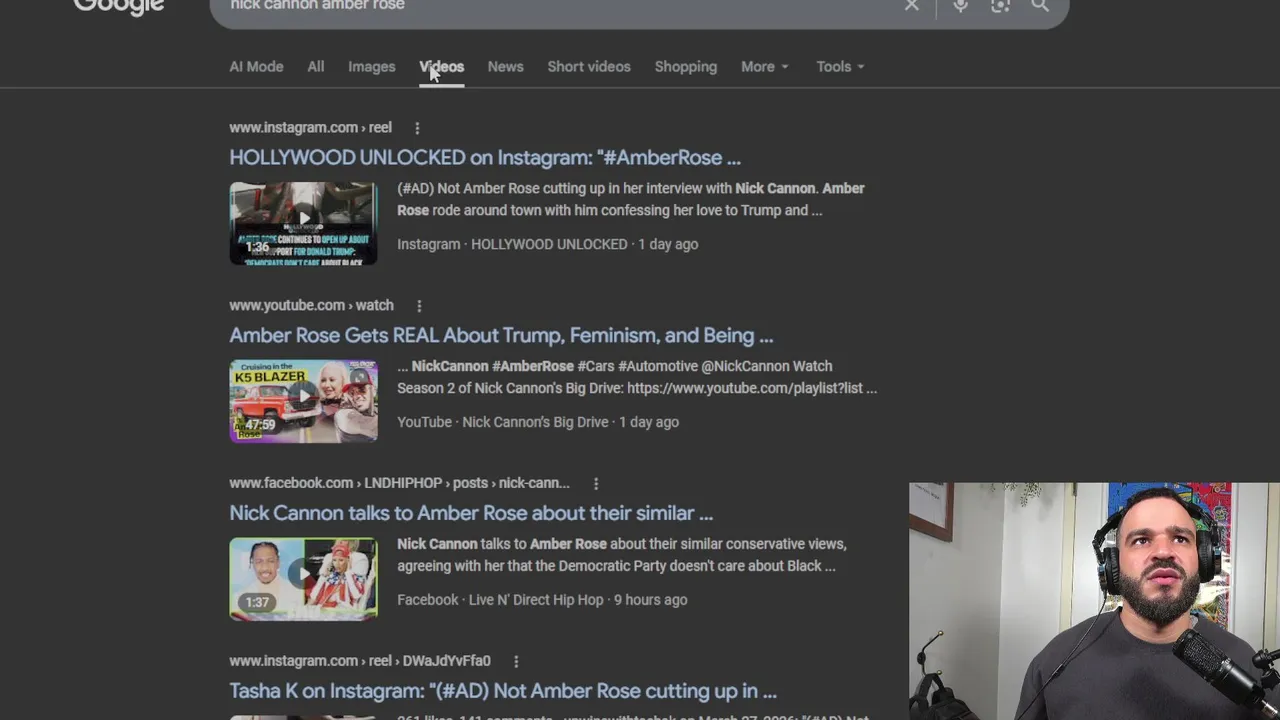Switch to Images tab
This screenshot has width=1280, height=720.
(x=372, y=67)
